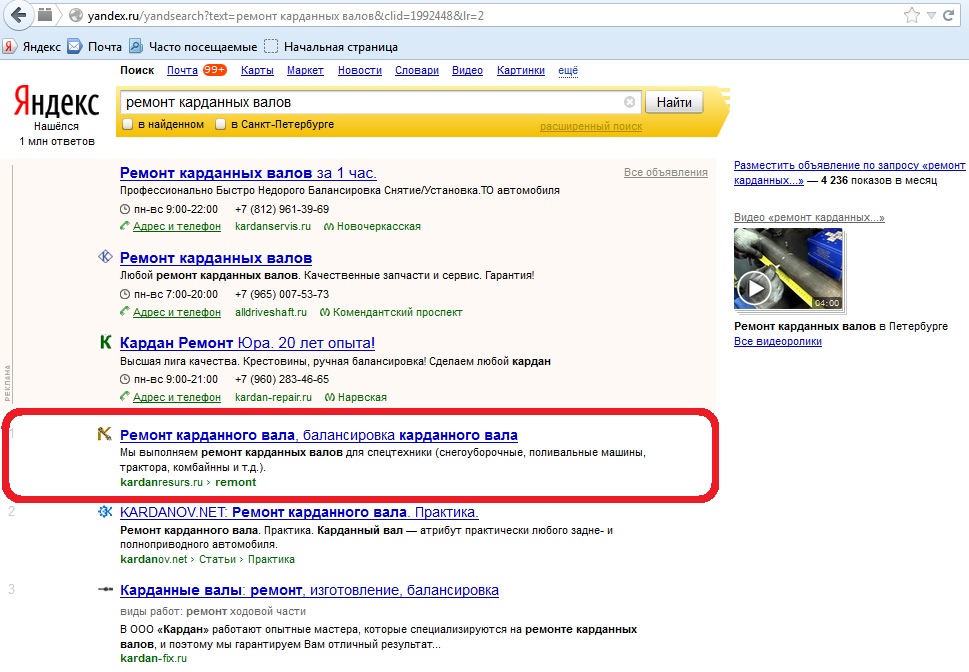Open Разместить объявление по запросу link

pyautogui.click(x=849, y=172)
